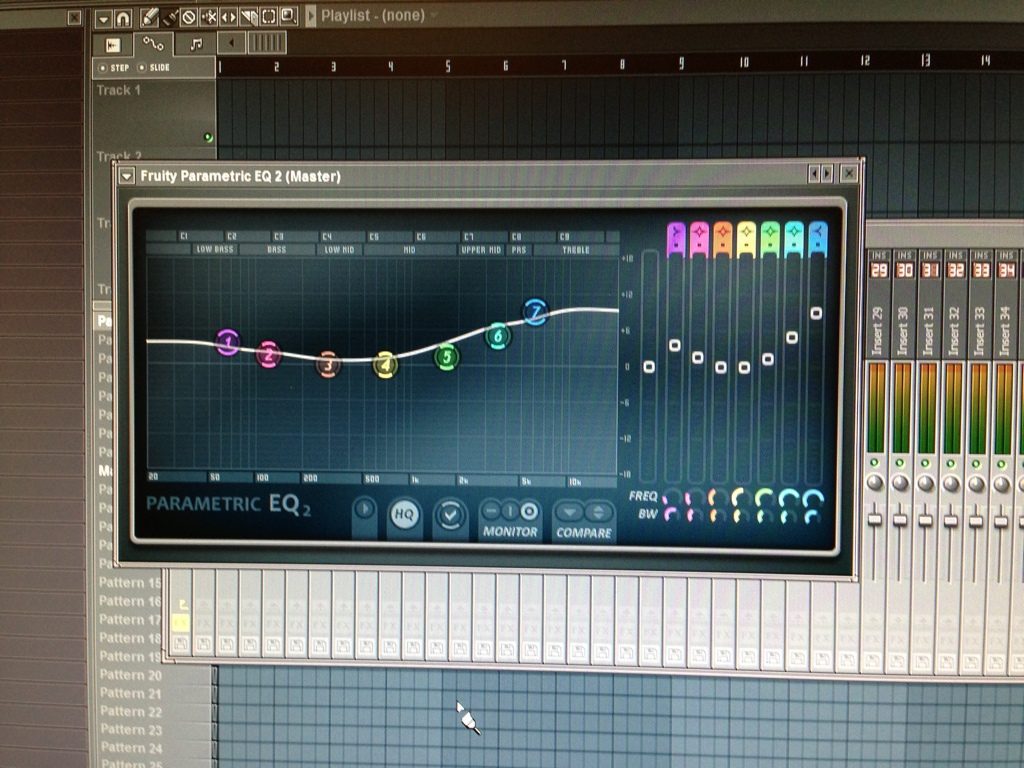Toggle the Insert 32 green mute light
This screenshot has width=1024, height=768.
pyautogui.click(x=951, y=464)
